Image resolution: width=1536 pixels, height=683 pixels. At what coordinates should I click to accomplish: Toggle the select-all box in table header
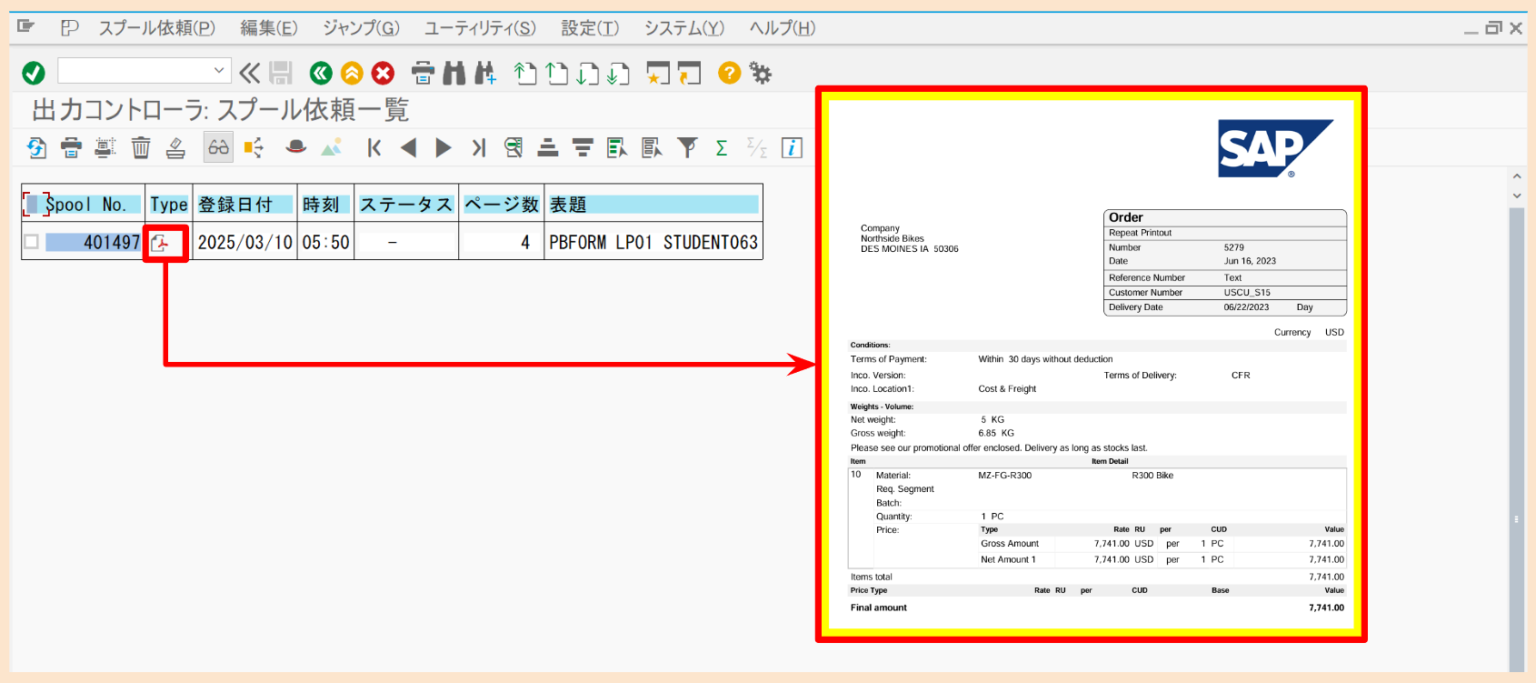(34, 204)
